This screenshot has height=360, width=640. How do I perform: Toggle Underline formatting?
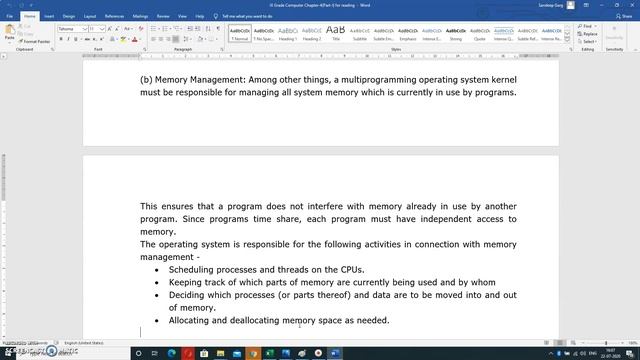[76, 39]
